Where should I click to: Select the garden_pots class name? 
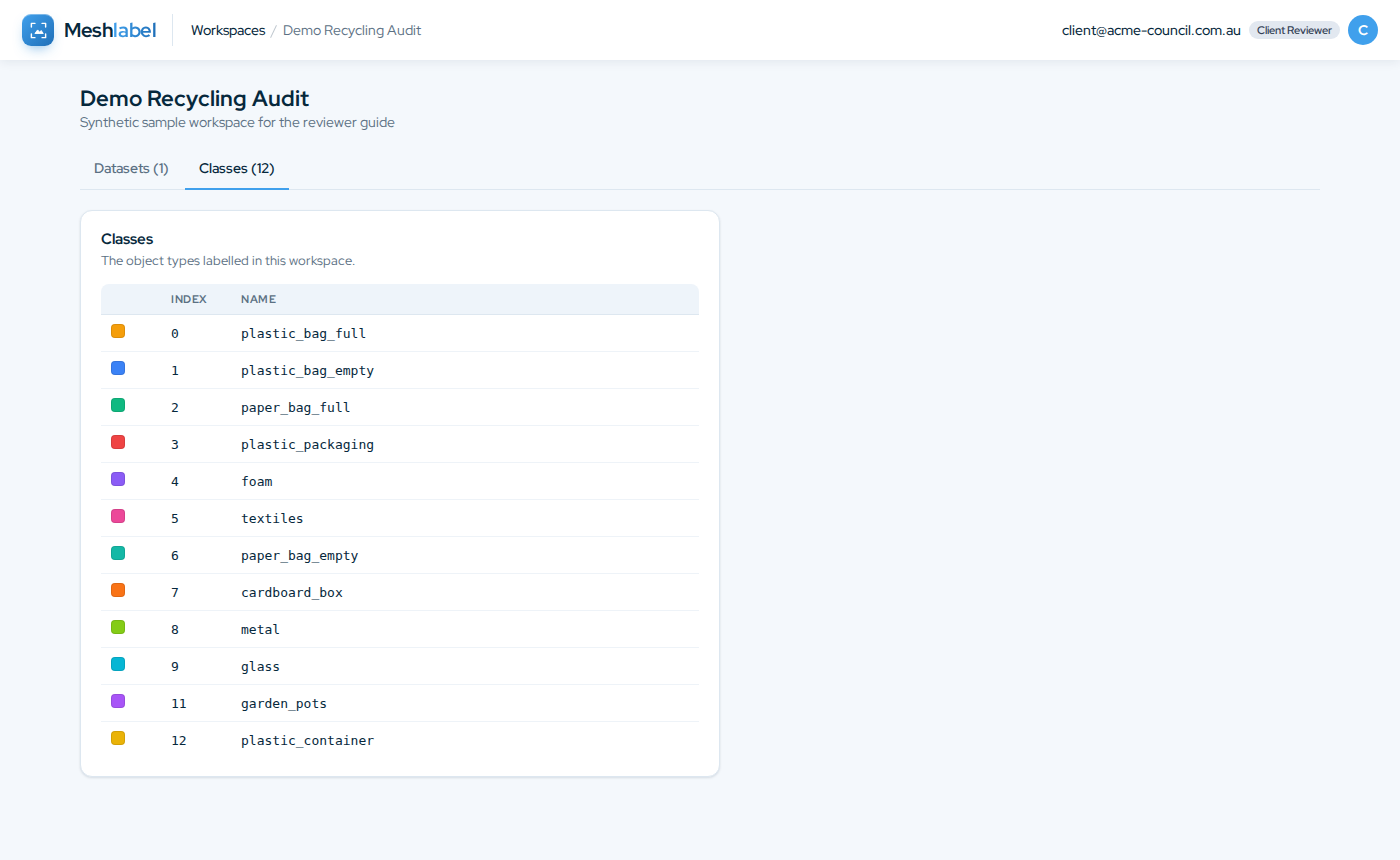[x=284, y=703]
